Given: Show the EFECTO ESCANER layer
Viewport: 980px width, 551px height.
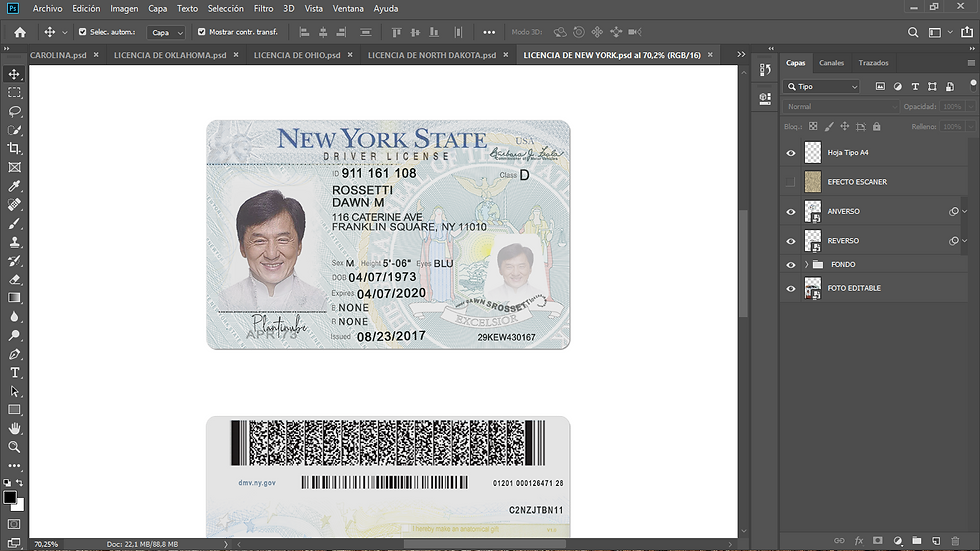Looking at the screenshot, I should [791, 182].
